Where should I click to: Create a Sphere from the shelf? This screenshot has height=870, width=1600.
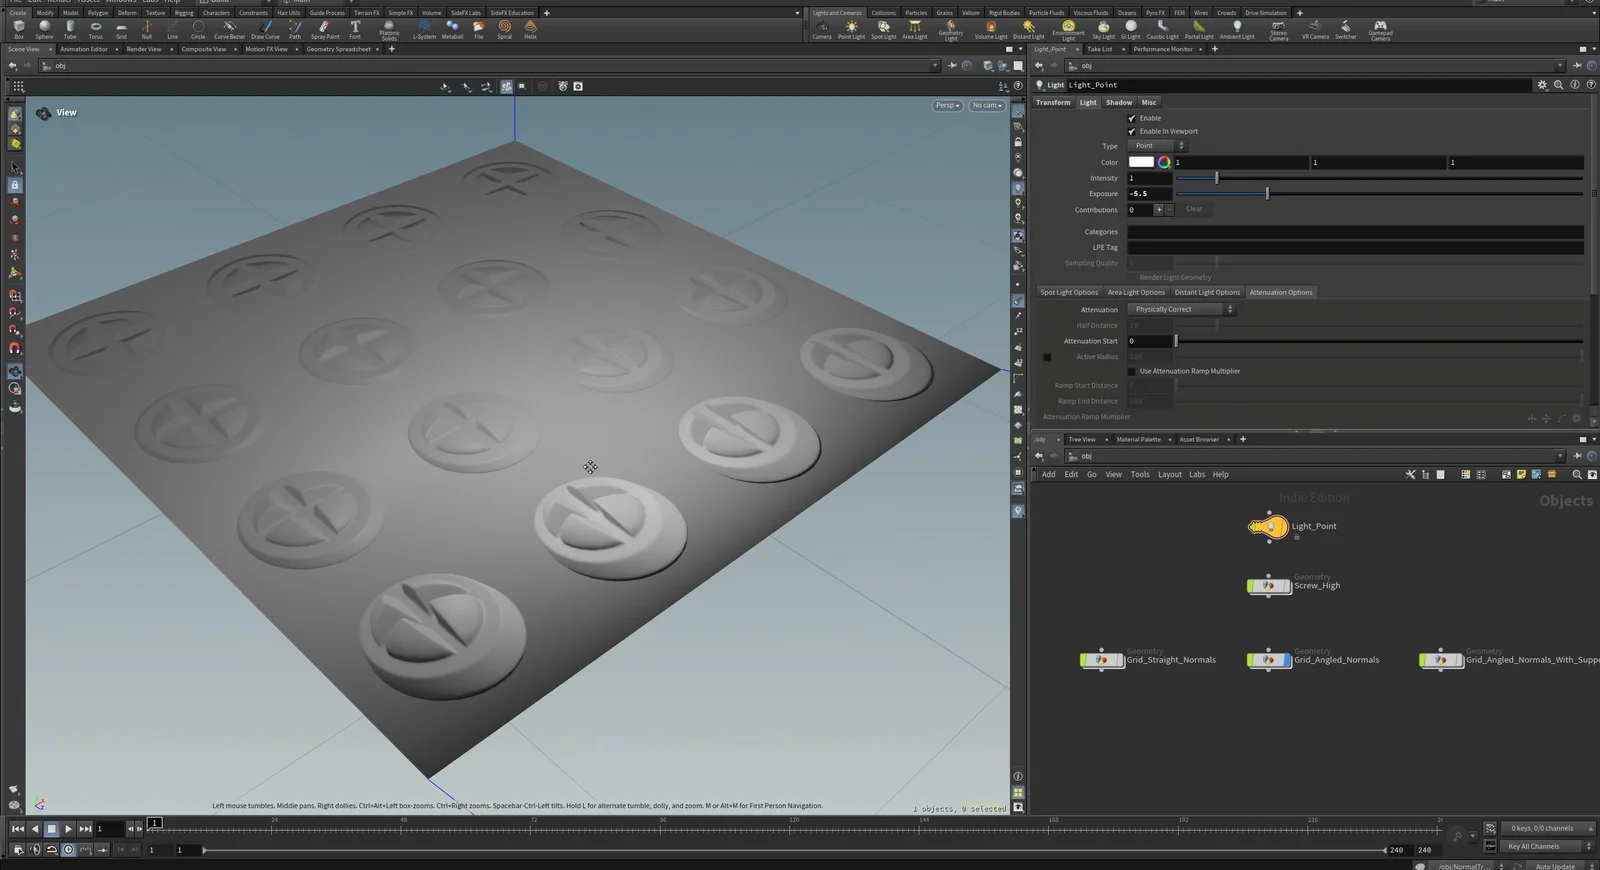click(44, 30)
